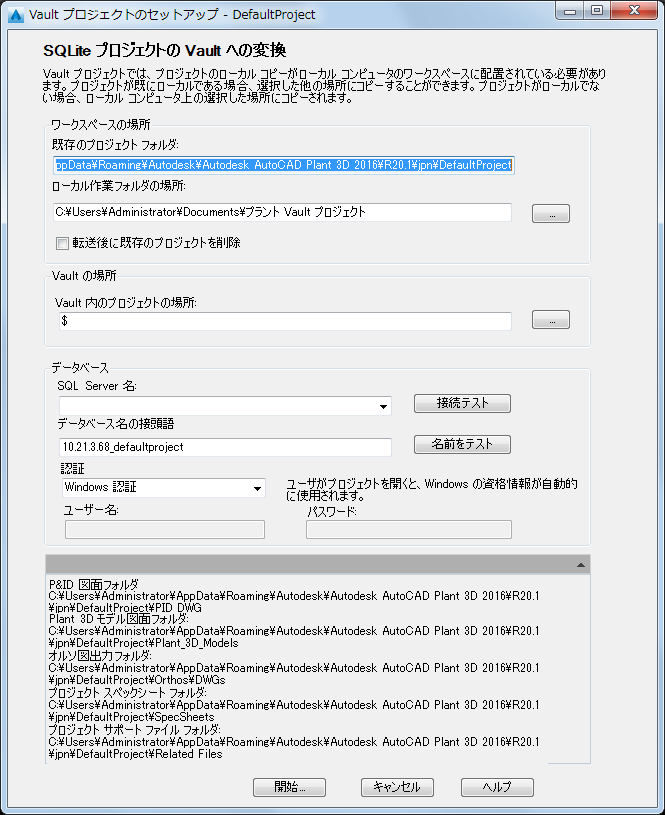Screen dimensions: 665x815
Task: Click the ヘルプ help button
Action: pos(497,787)
